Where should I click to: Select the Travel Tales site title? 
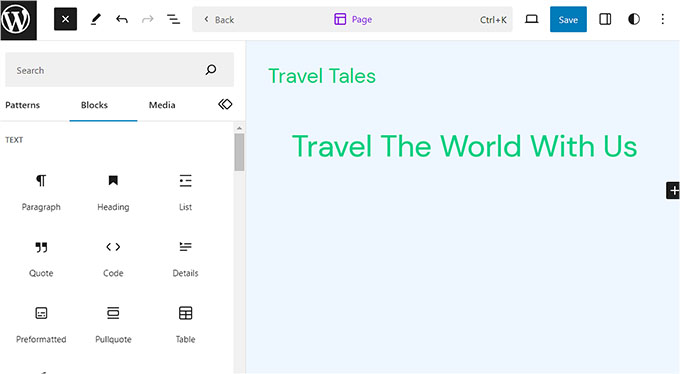(322, 76)
